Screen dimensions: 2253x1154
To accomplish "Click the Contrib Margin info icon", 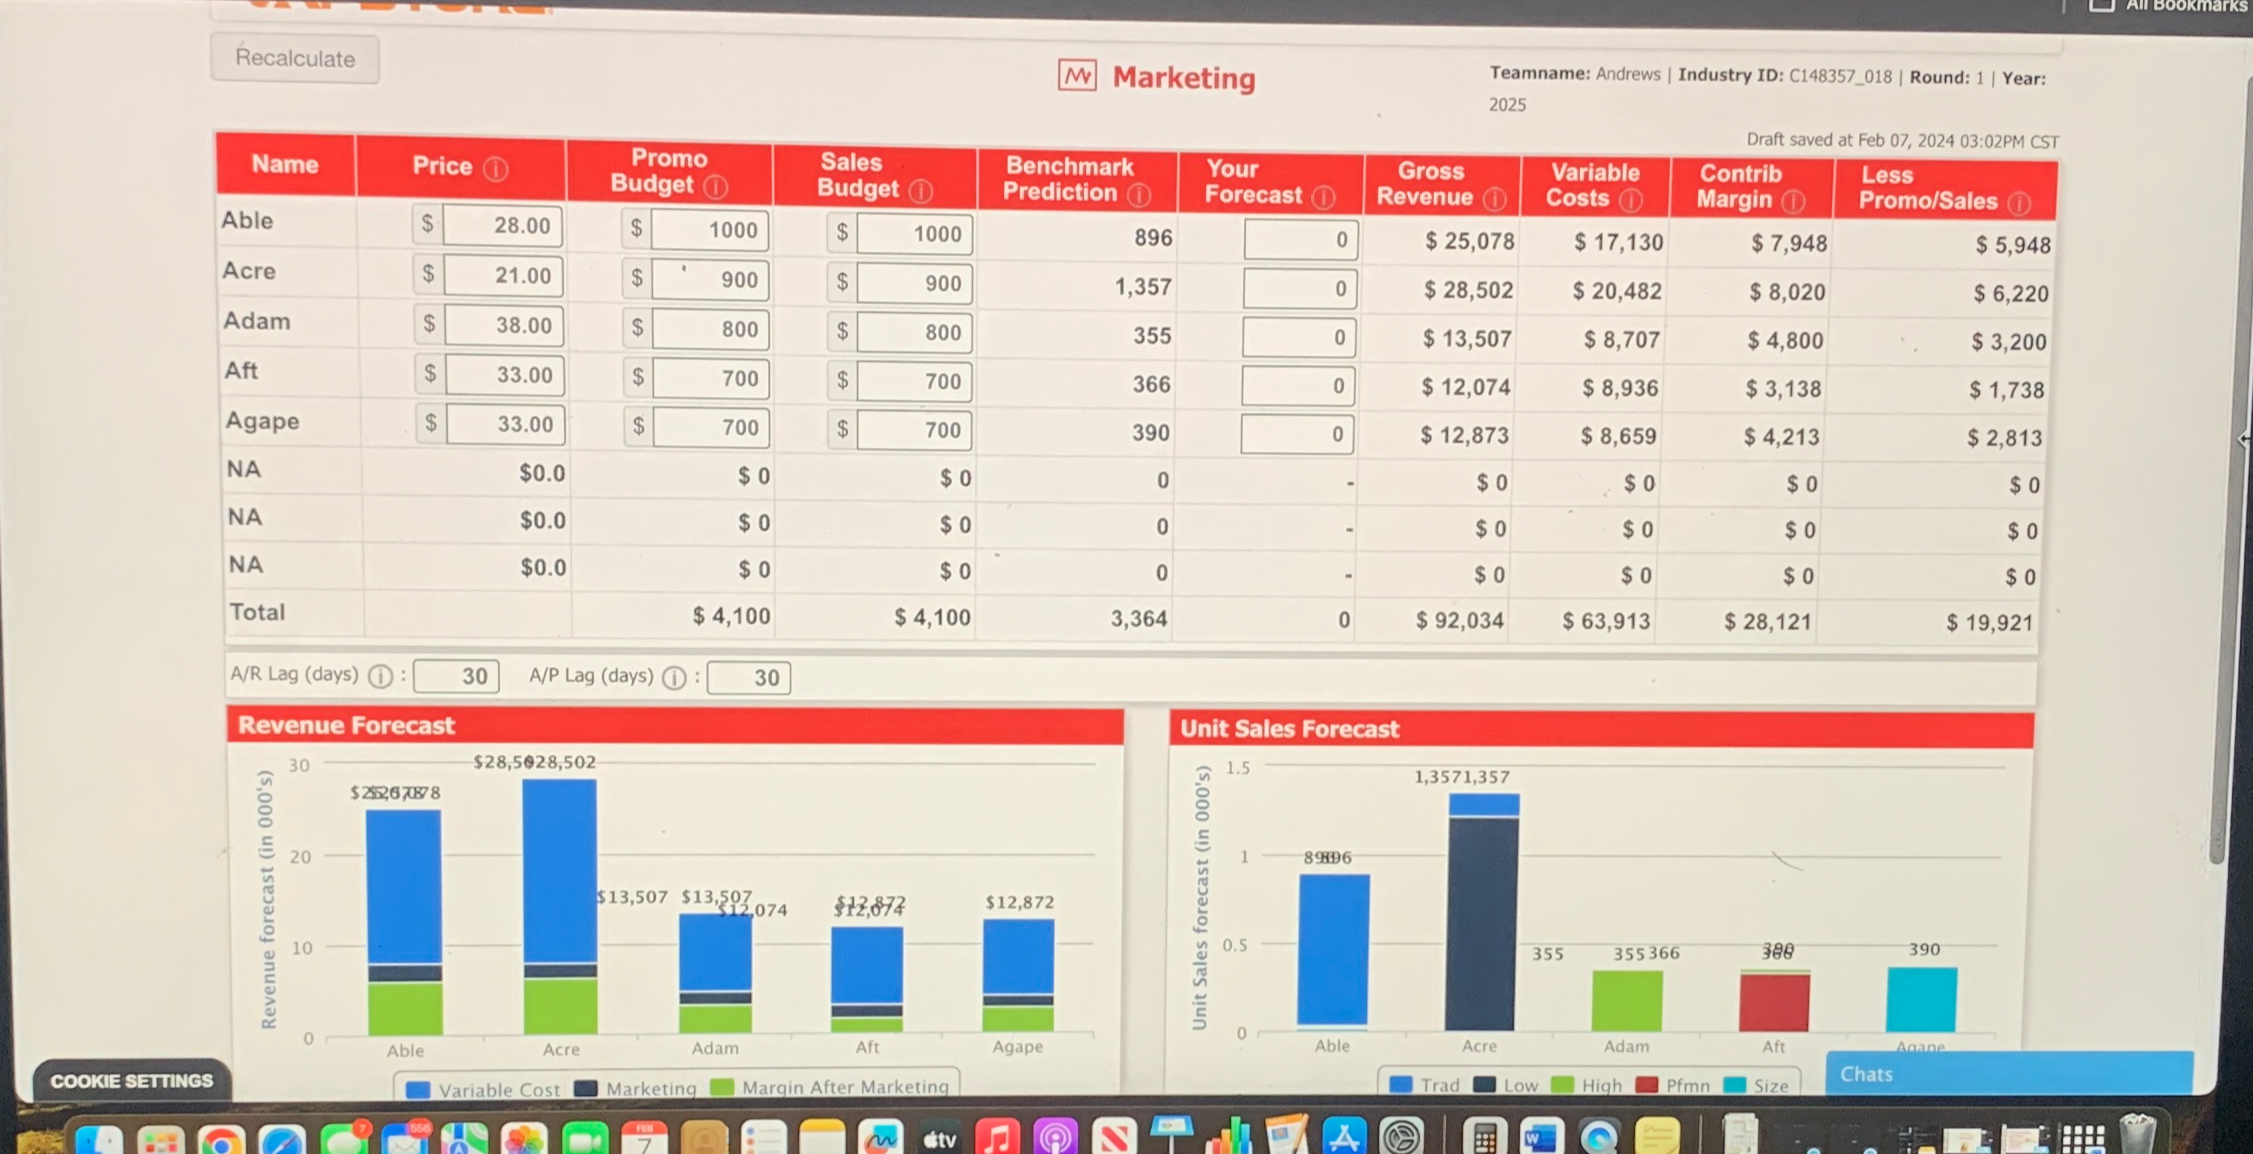I will click(x=1794, y=201).
